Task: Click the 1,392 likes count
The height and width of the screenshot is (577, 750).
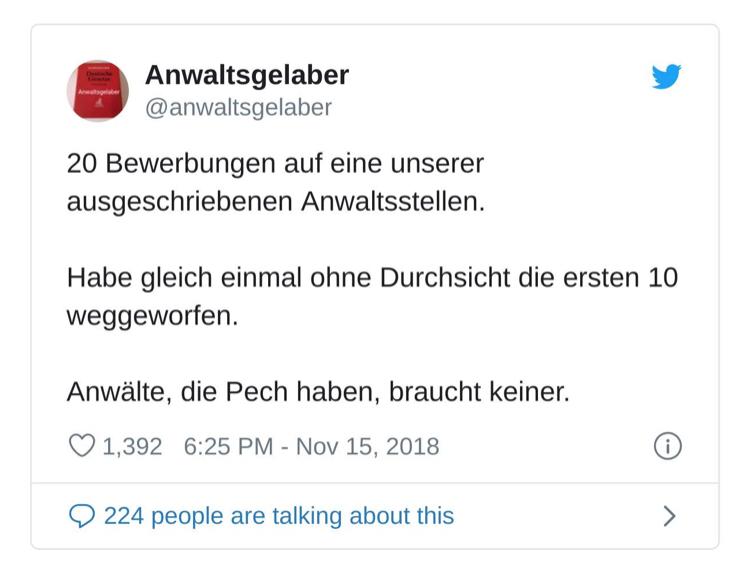Action: (x=132, y=446)
